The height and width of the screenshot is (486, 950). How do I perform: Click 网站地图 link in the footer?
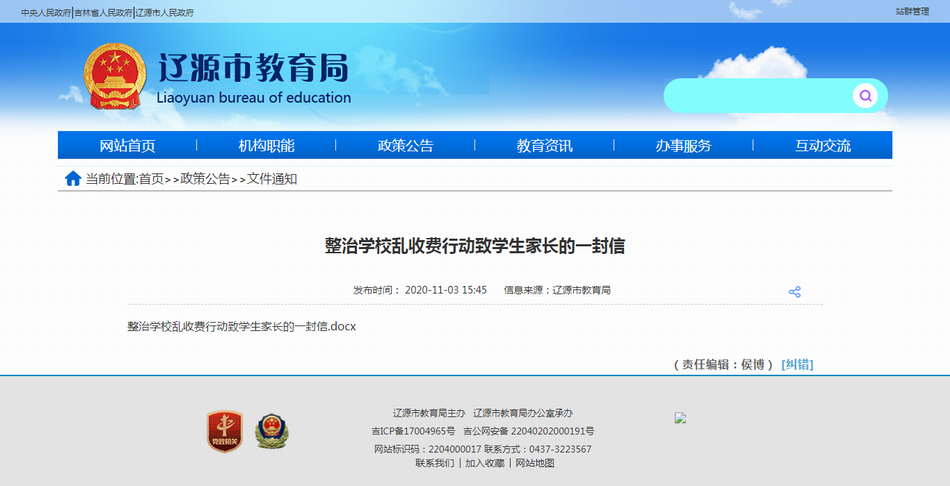pos(535,463)
